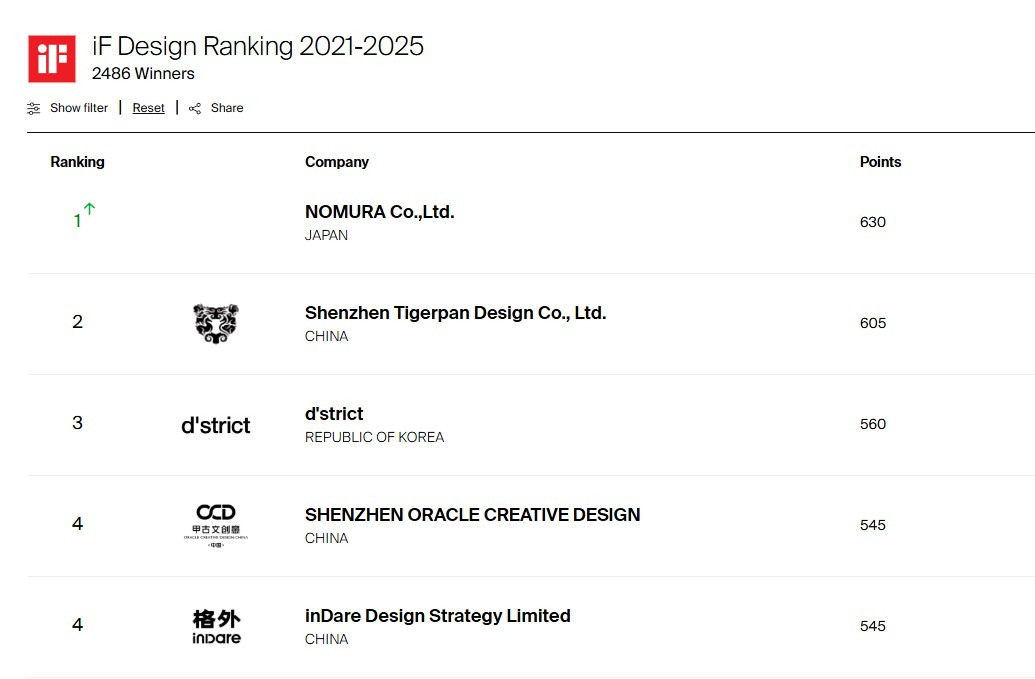1035x679 pixels.
Task: Click the green ranking-up arrow next to NOMURA
Action: coord(87,209)
